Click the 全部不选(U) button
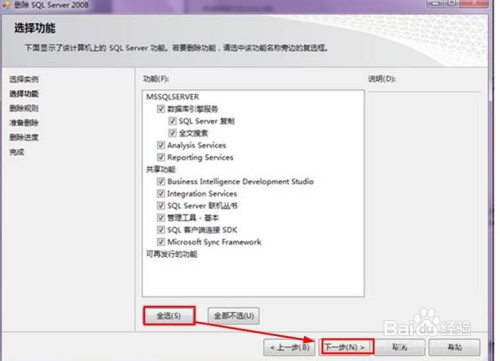 point(234,316)
